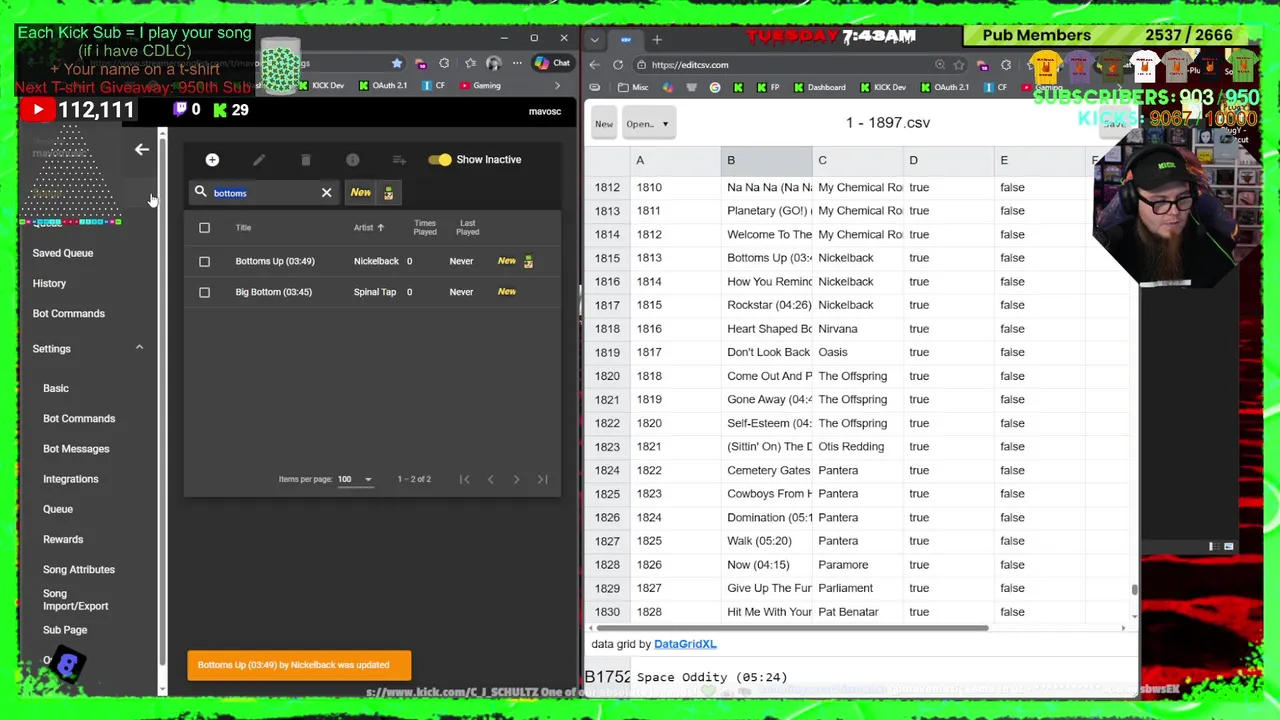Click the bookmark star in left browser
1280x720 pixels.
397,64
